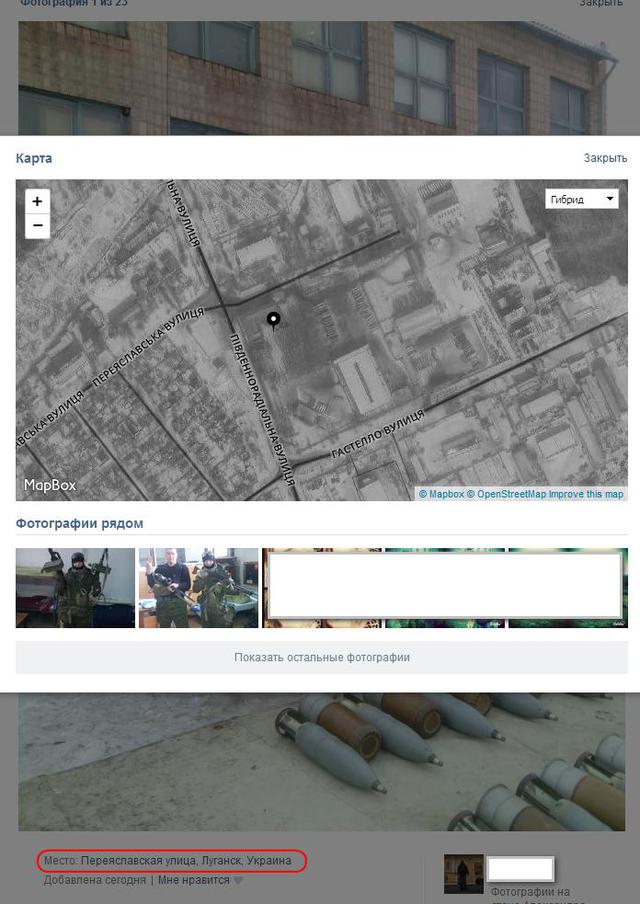Click the black location pin on map
The height and width of the screenshot is (904, 640).
[273, 320]
